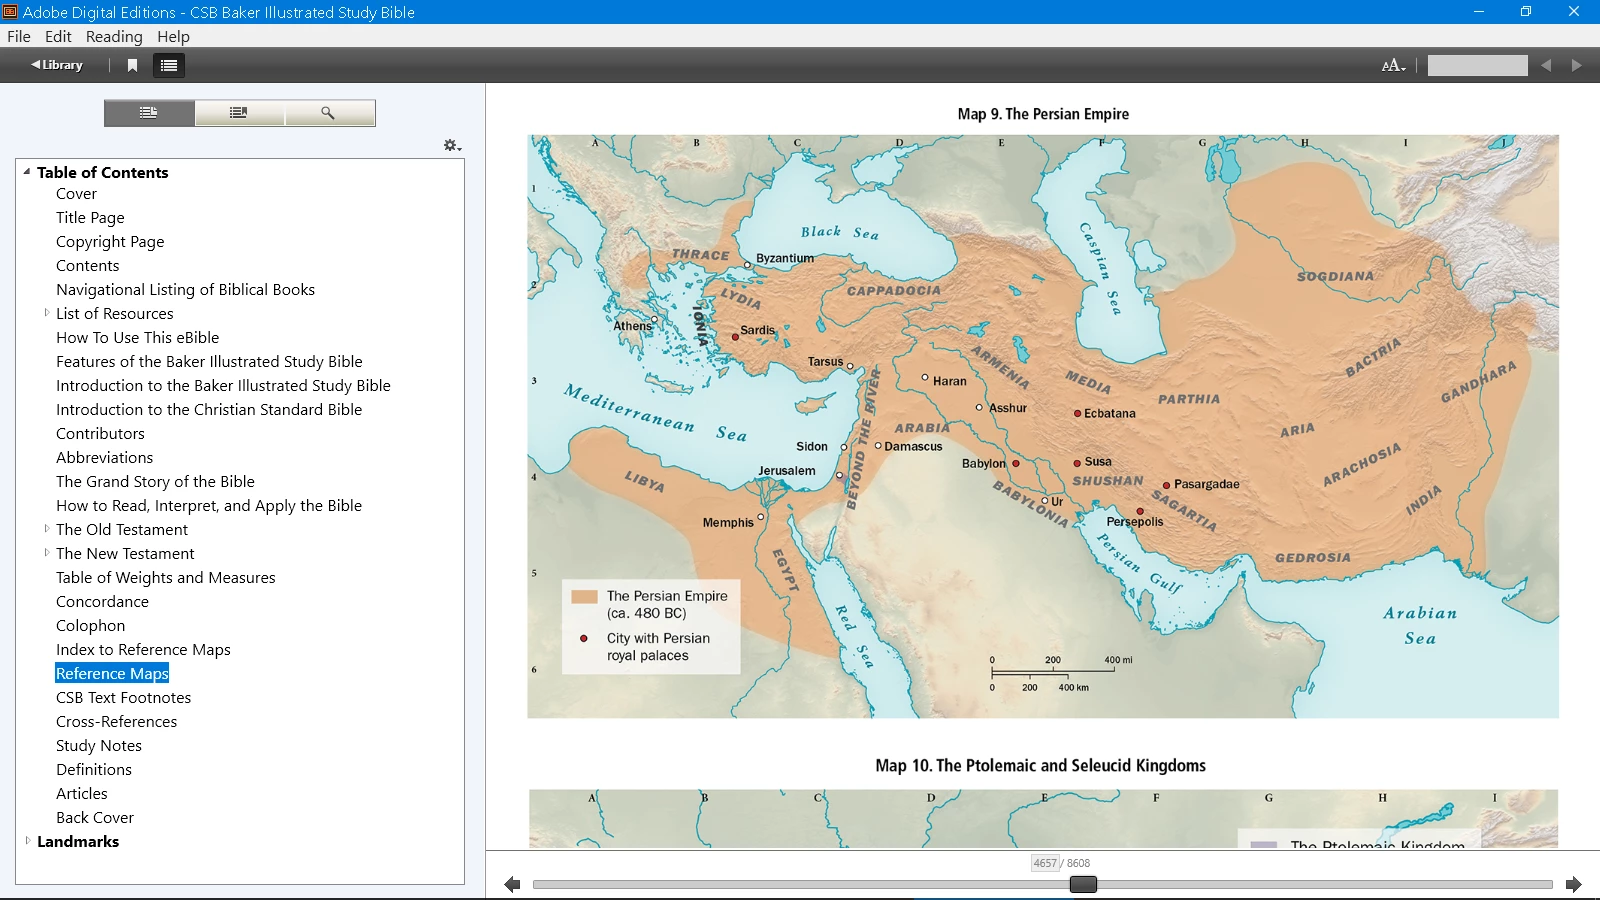Click the page number 4657 field

pos(1045,863)
